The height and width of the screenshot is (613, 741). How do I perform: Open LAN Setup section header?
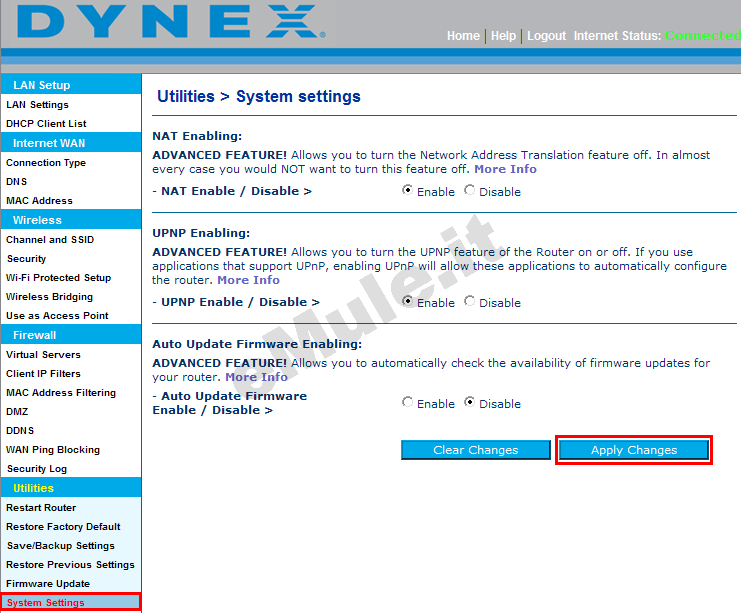click(x=71, y=85)
